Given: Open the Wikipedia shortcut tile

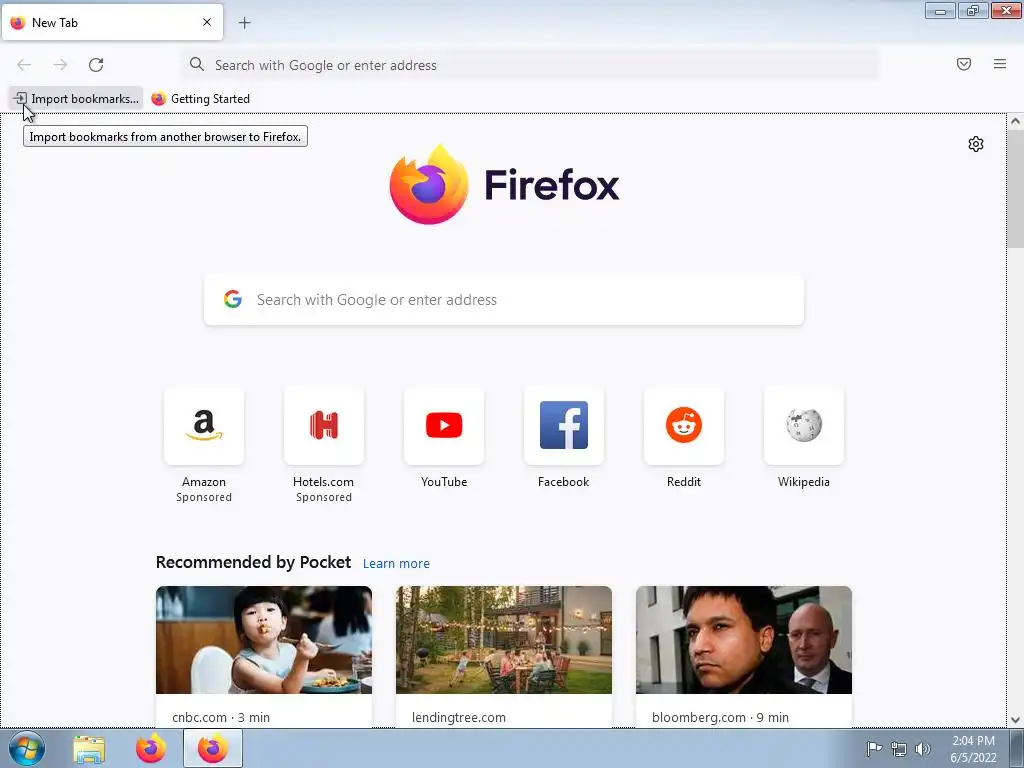Looking at the screenshot, I should click(804, 426).
